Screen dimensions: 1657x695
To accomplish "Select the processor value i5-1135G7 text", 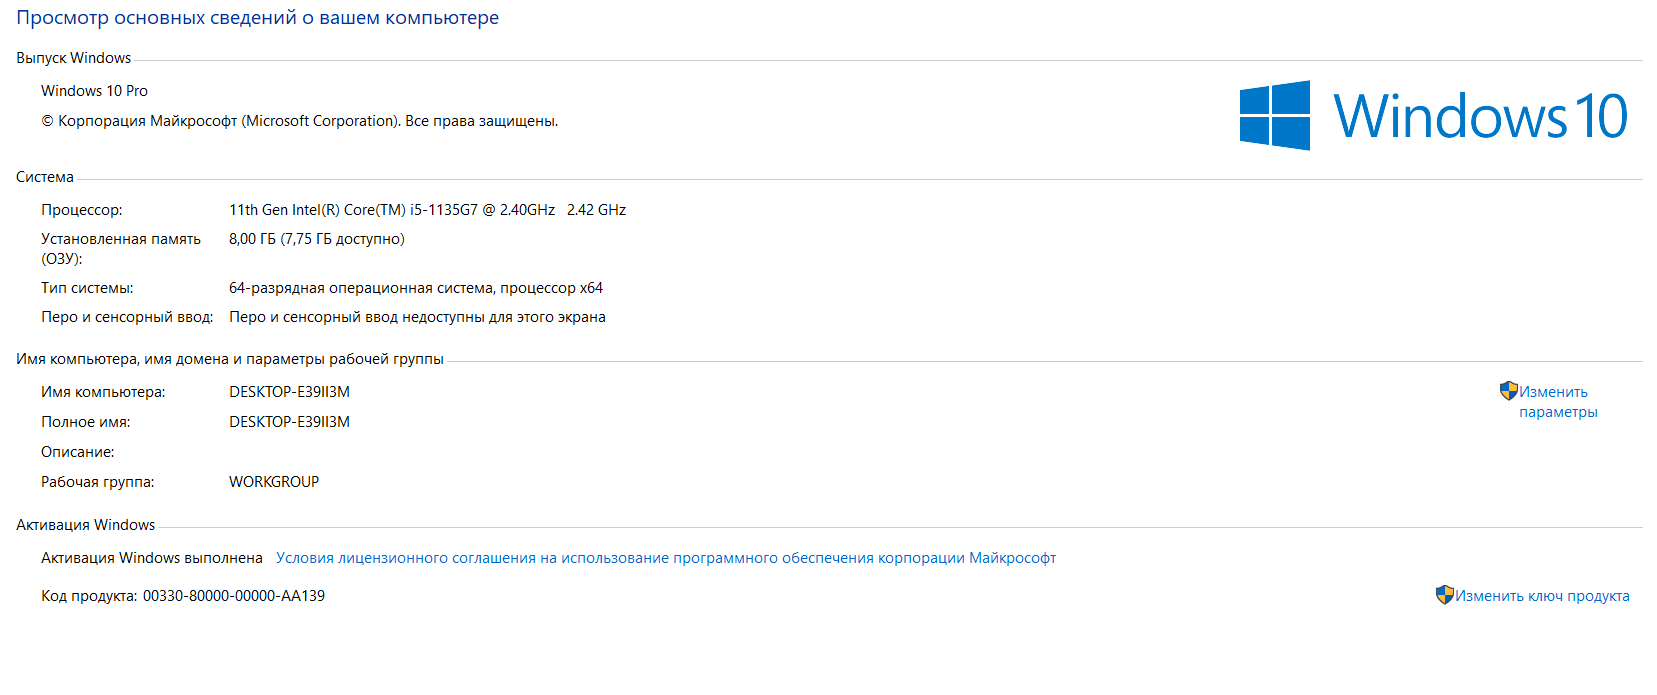I will tap(427, 210).
